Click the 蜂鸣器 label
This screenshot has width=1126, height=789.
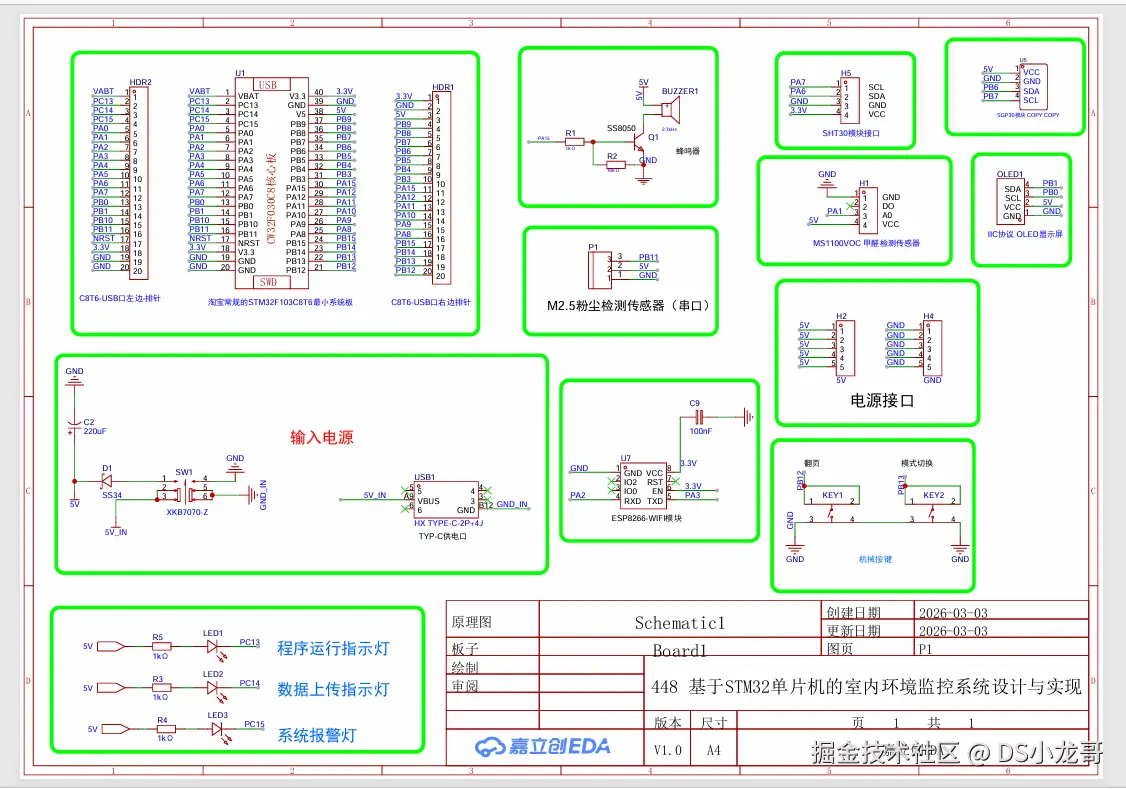pos(687,151)
